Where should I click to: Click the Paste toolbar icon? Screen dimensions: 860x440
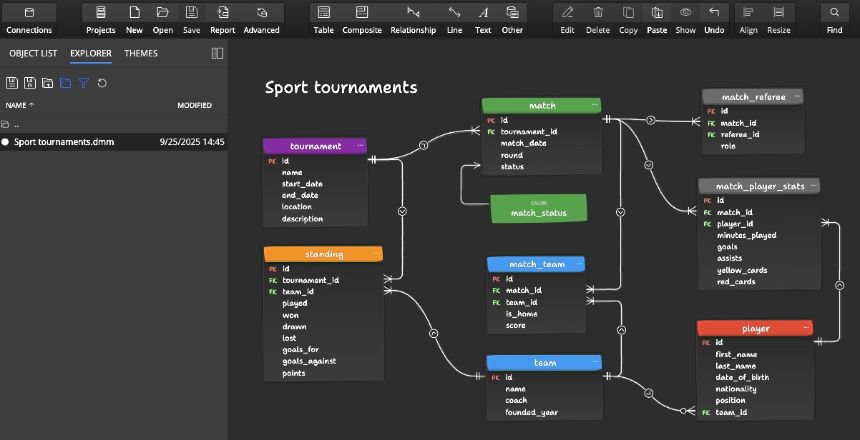657,20
